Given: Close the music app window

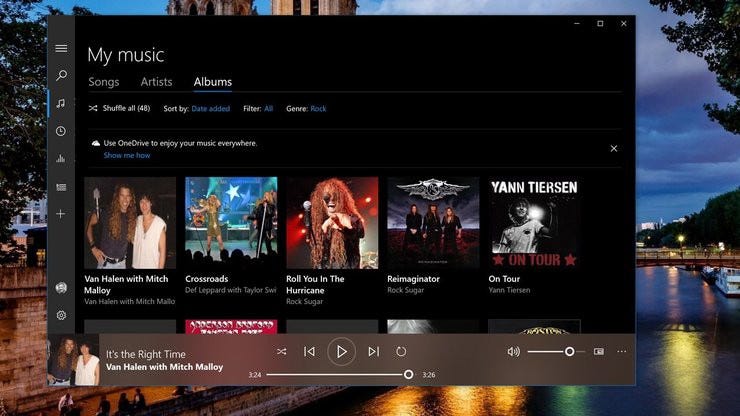Looking at the screenshot, I should tap(623, 23).
